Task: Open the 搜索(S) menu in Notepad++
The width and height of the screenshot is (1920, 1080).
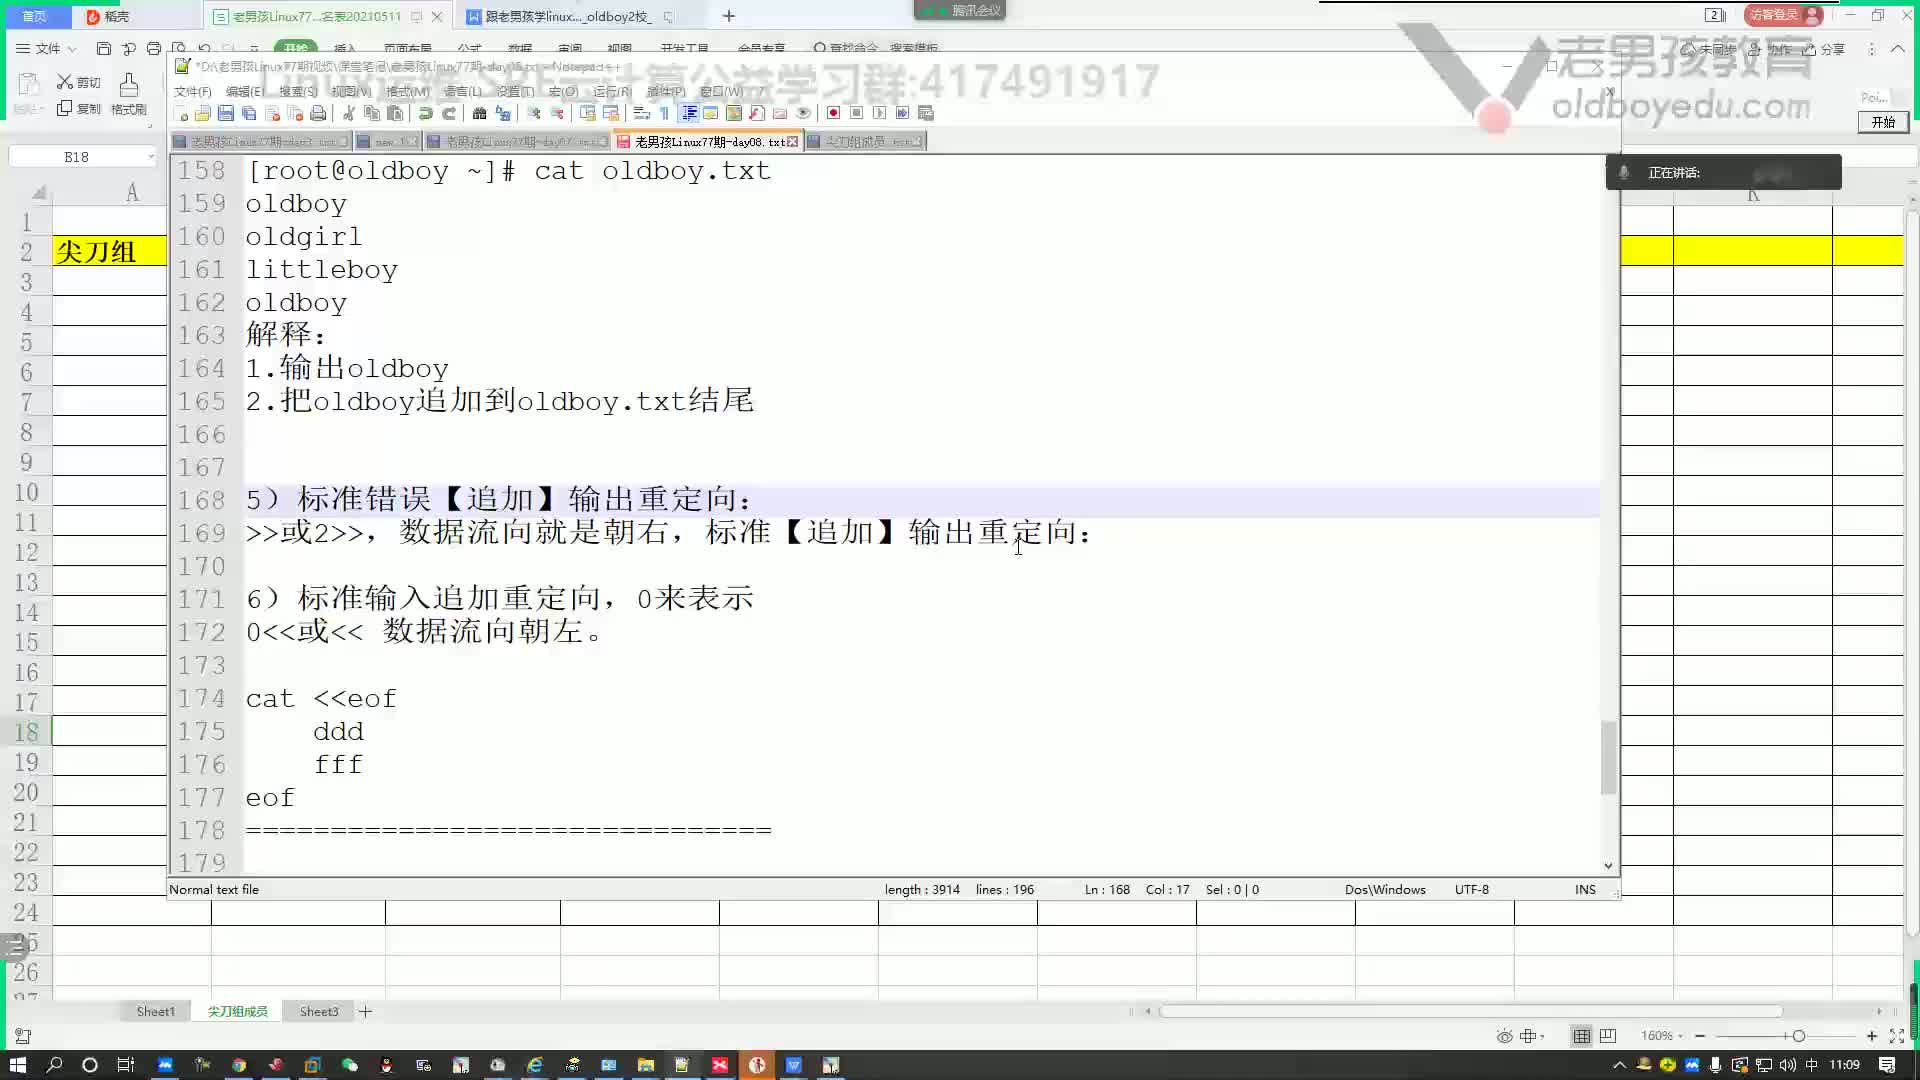Action: [x=298, y=91]
